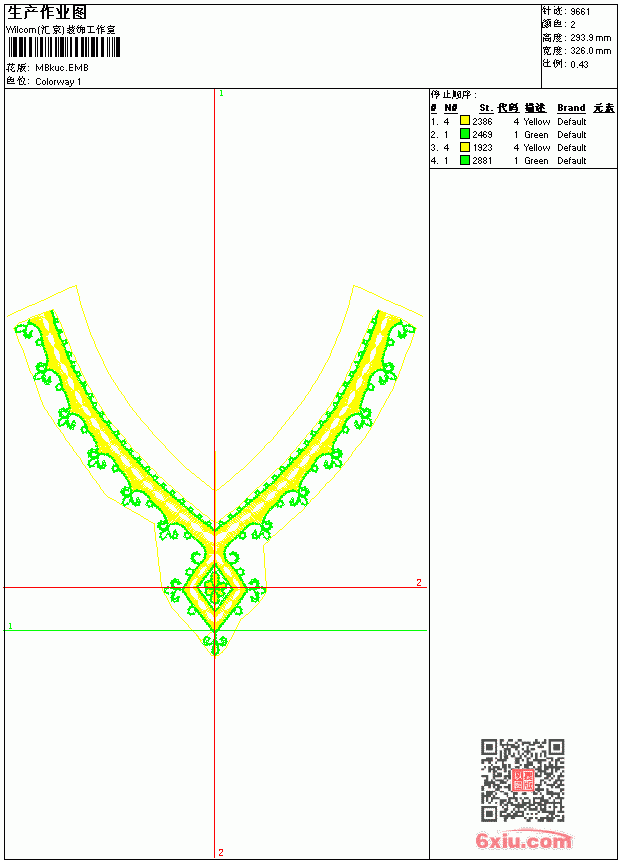This screenshot has height=860, width=620.
Task: Click the Brand column header
Action: (571, 108)
